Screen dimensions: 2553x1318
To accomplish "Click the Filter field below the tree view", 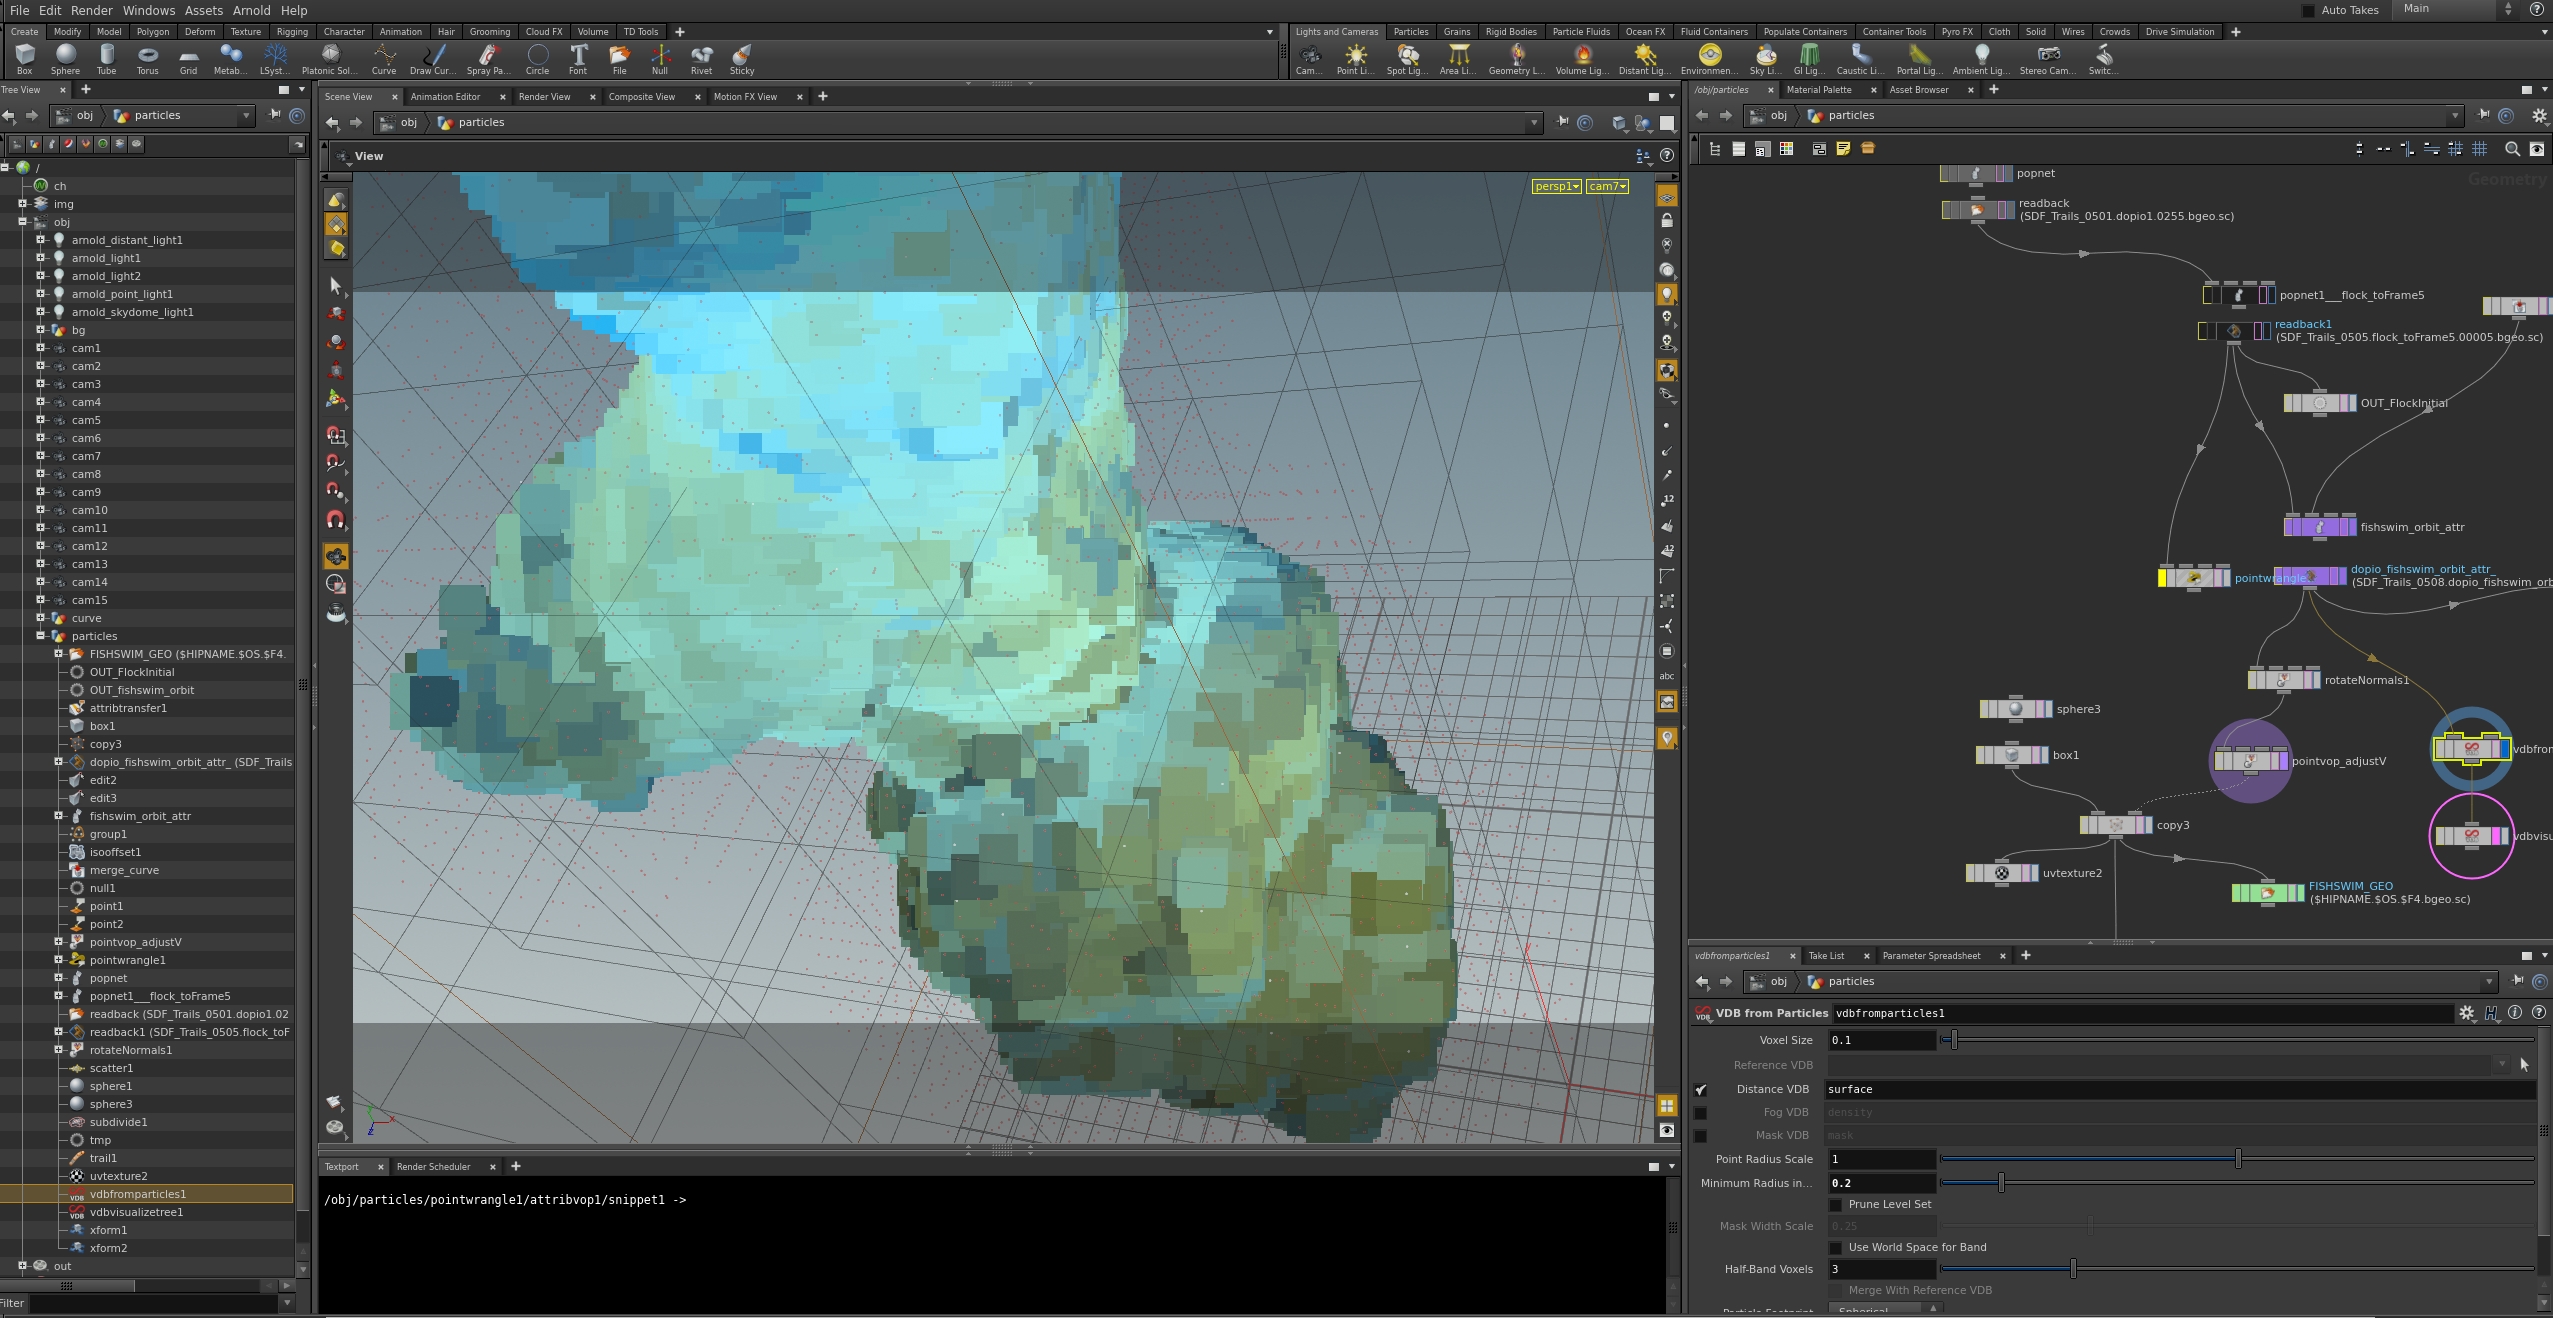I will pos(150,1303).
